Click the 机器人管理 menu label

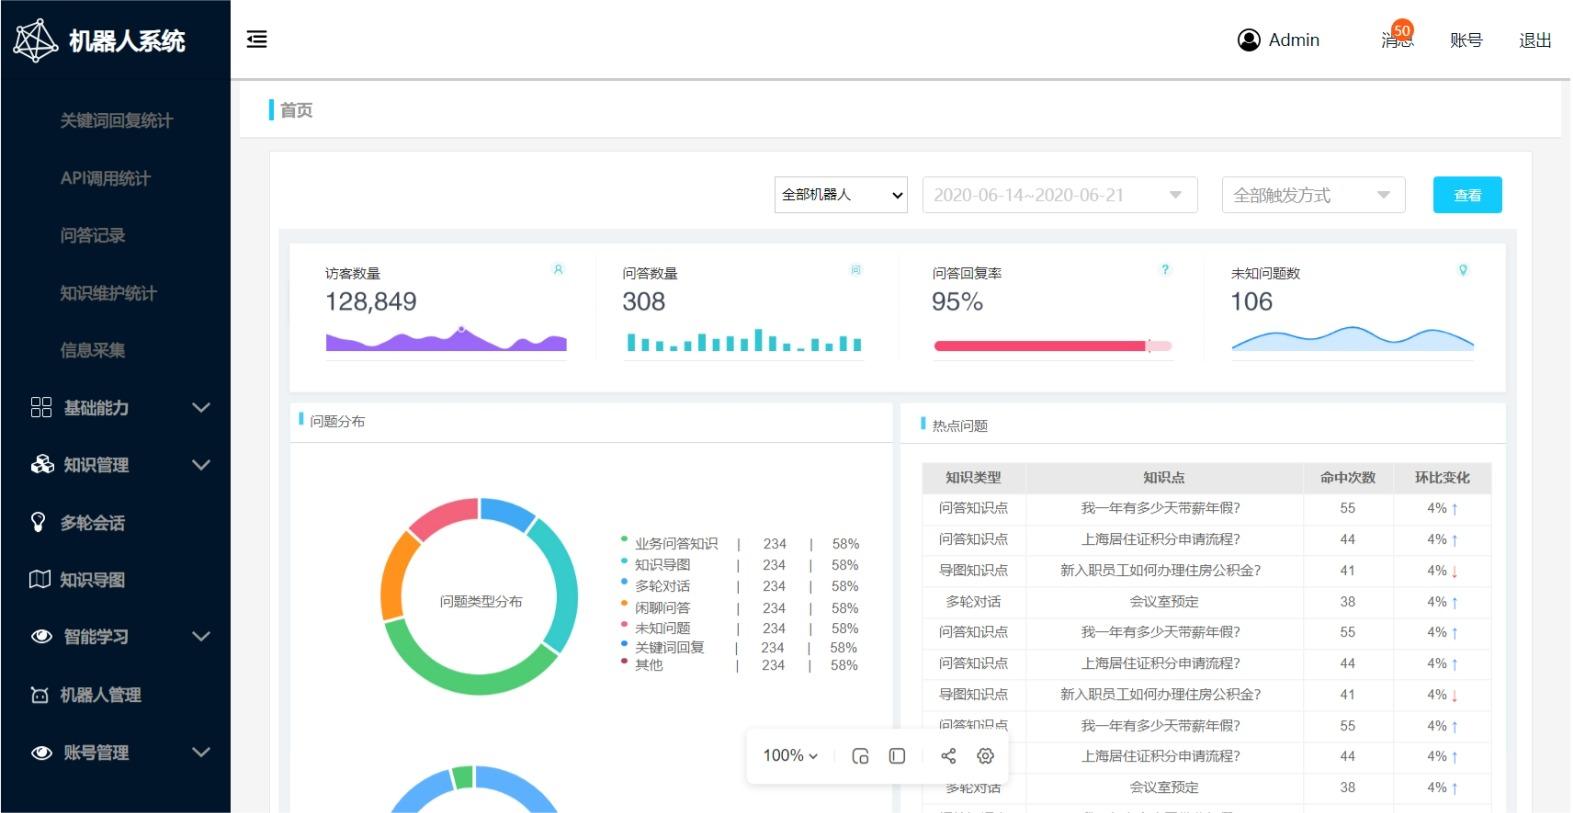click(100, 695)
